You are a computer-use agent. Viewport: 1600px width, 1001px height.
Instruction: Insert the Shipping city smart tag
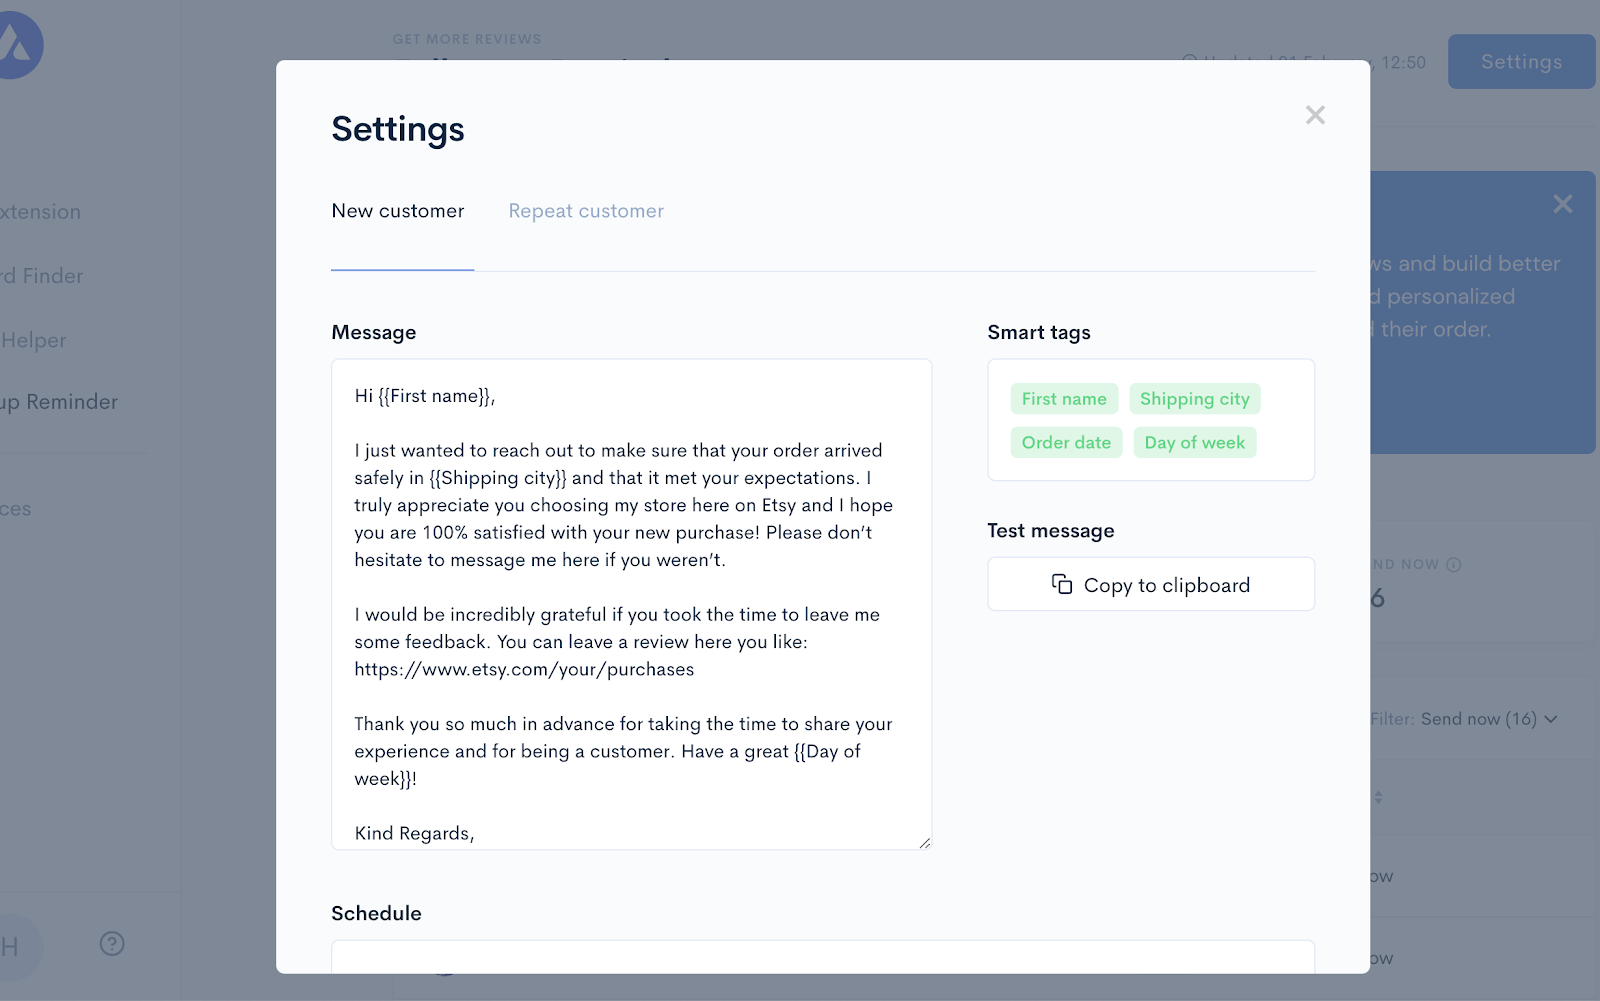click(1195, 399)
